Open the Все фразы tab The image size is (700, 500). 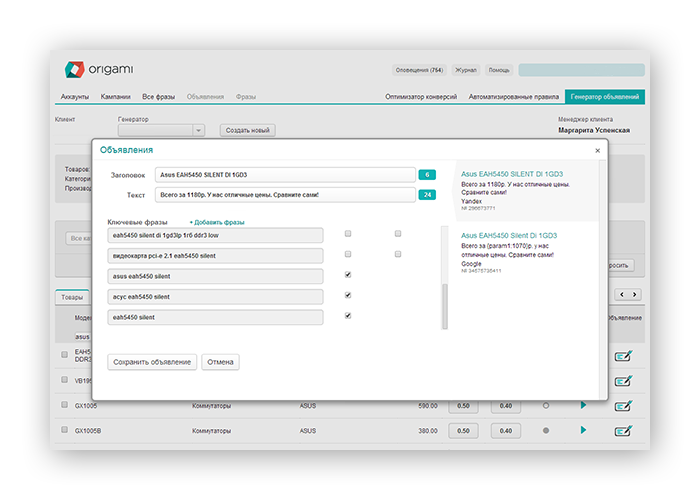click(158, 96)
